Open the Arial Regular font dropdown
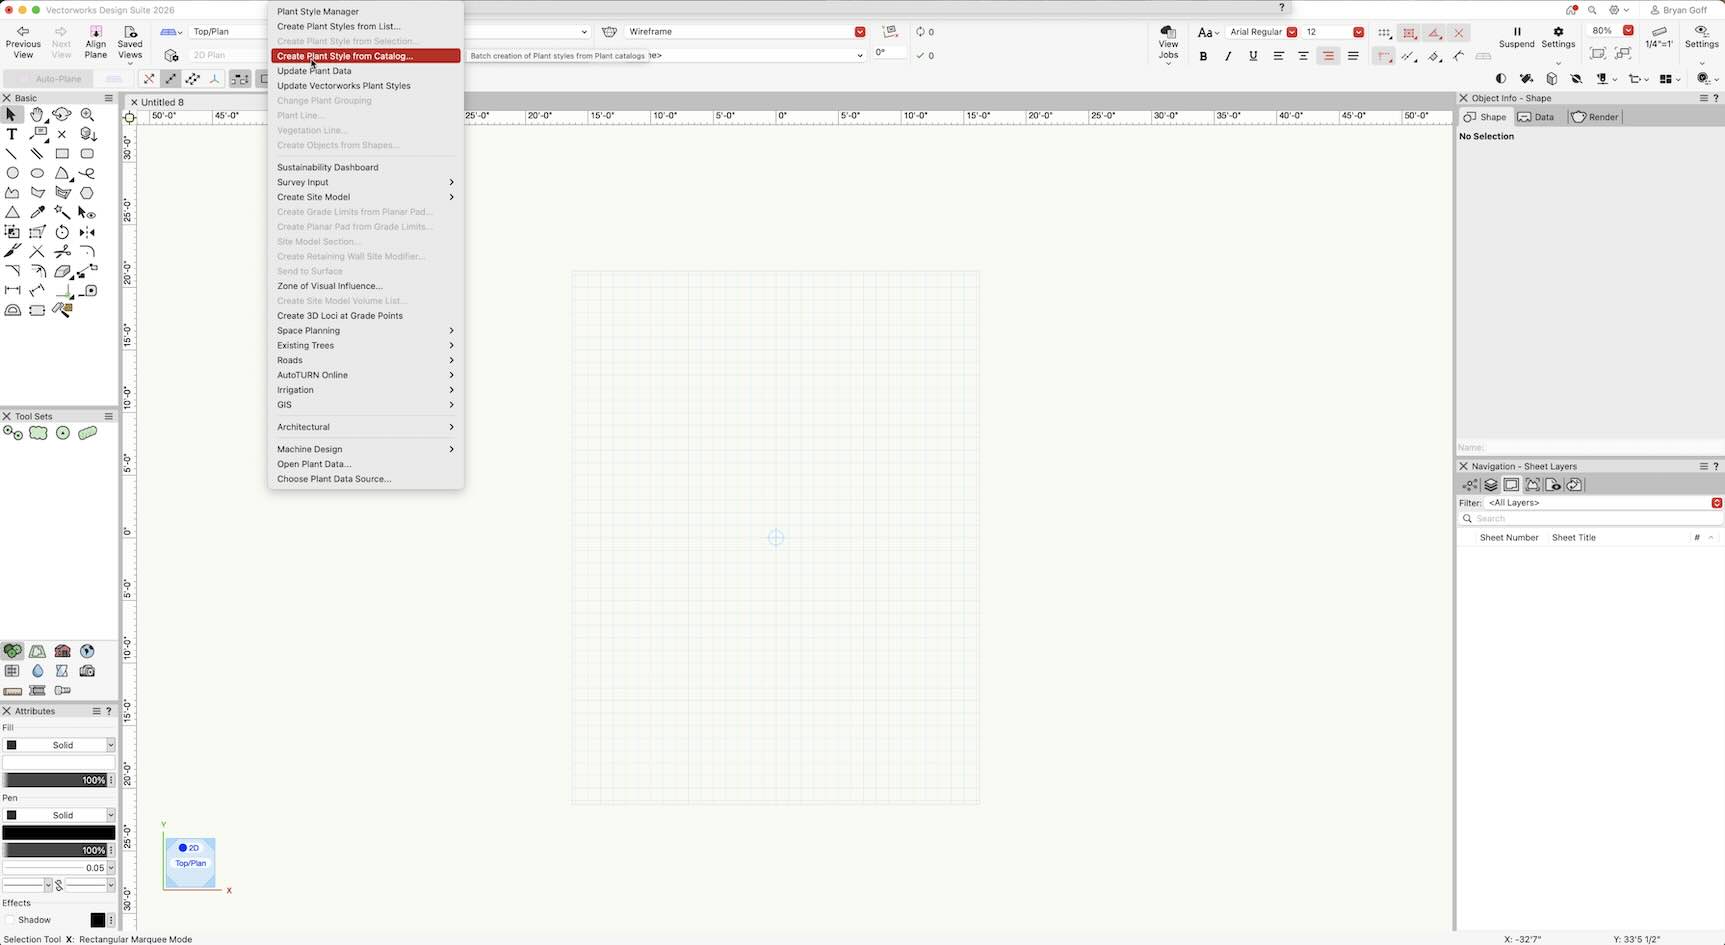The image size is (1725, 945). click(x=1262, y=32)
